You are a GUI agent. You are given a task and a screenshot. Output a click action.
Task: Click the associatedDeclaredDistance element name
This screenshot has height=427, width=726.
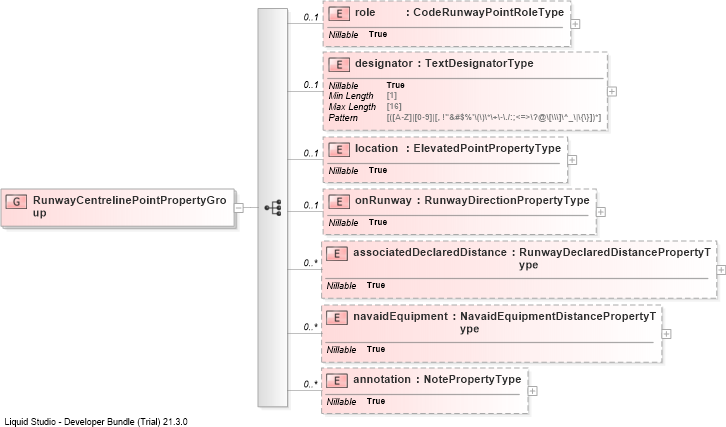[x=430, y=252]
